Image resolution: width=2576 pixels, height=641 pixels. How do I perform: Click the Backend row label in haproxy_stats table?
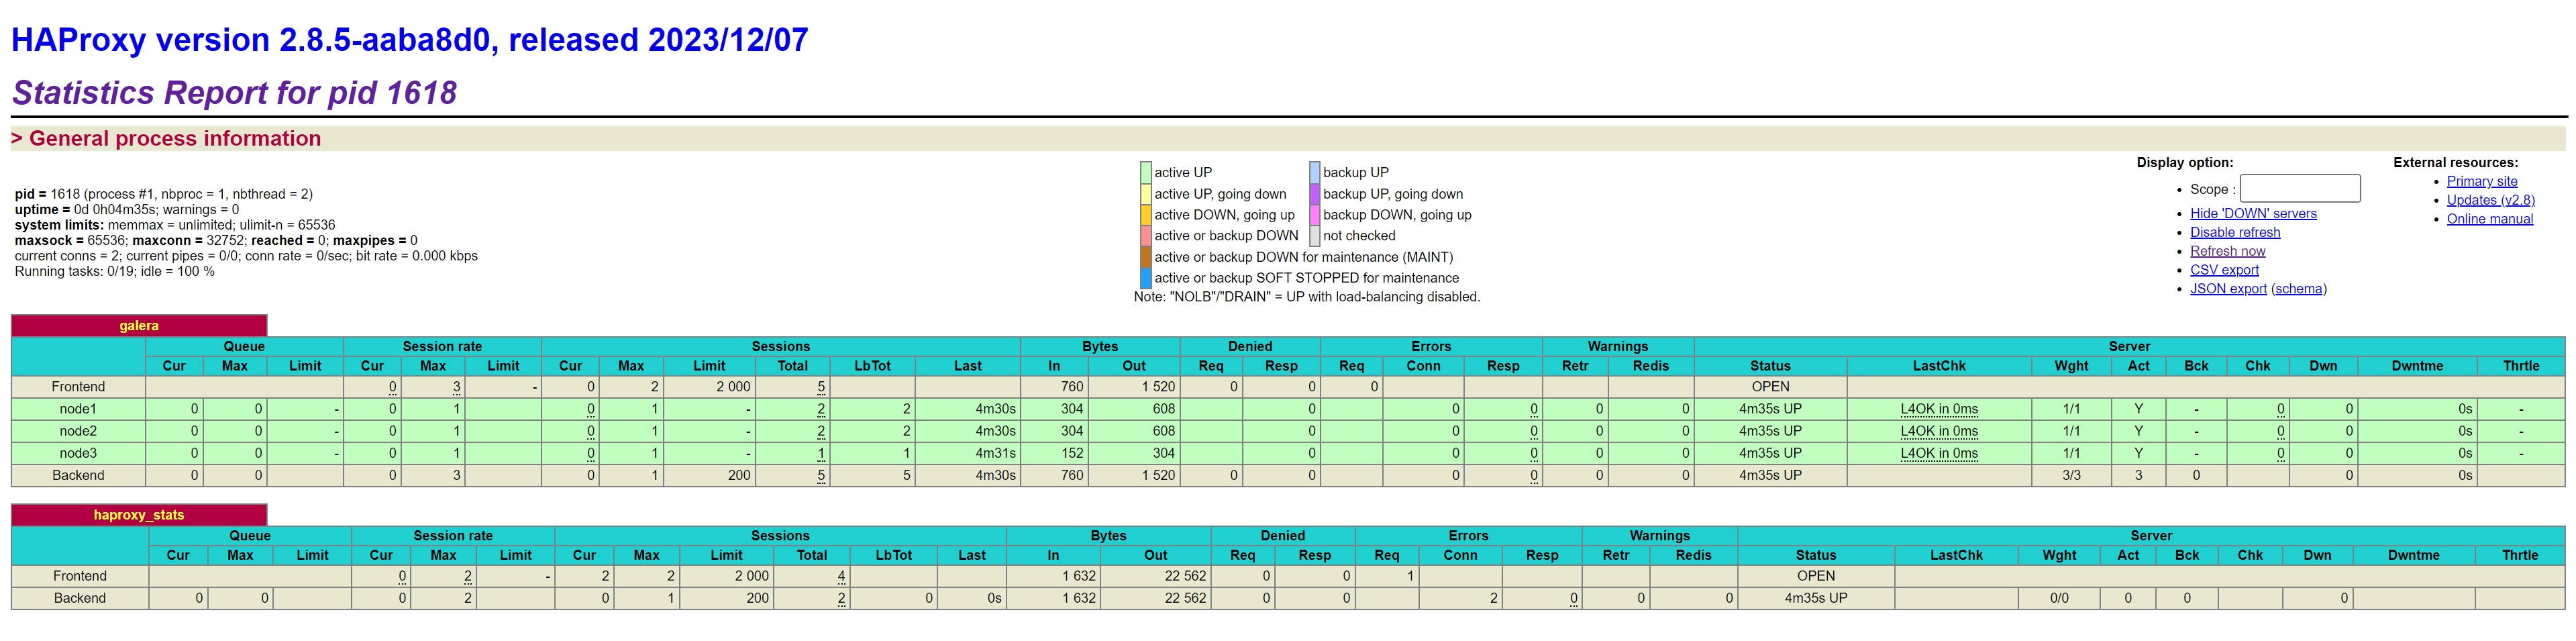click(x=80, y=598)
